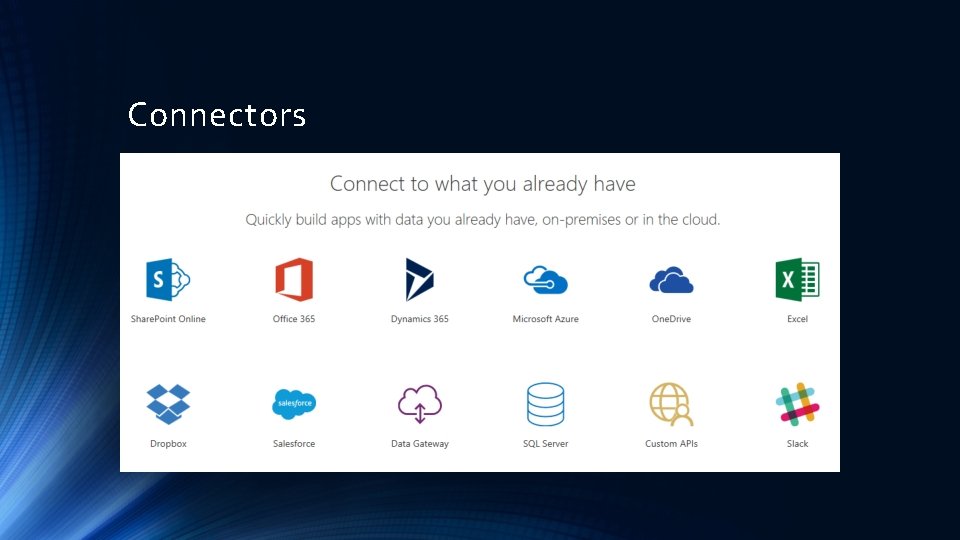Click the "Quickly build apps with data" subtitle
960x540 pixels.
pos(482,220)
